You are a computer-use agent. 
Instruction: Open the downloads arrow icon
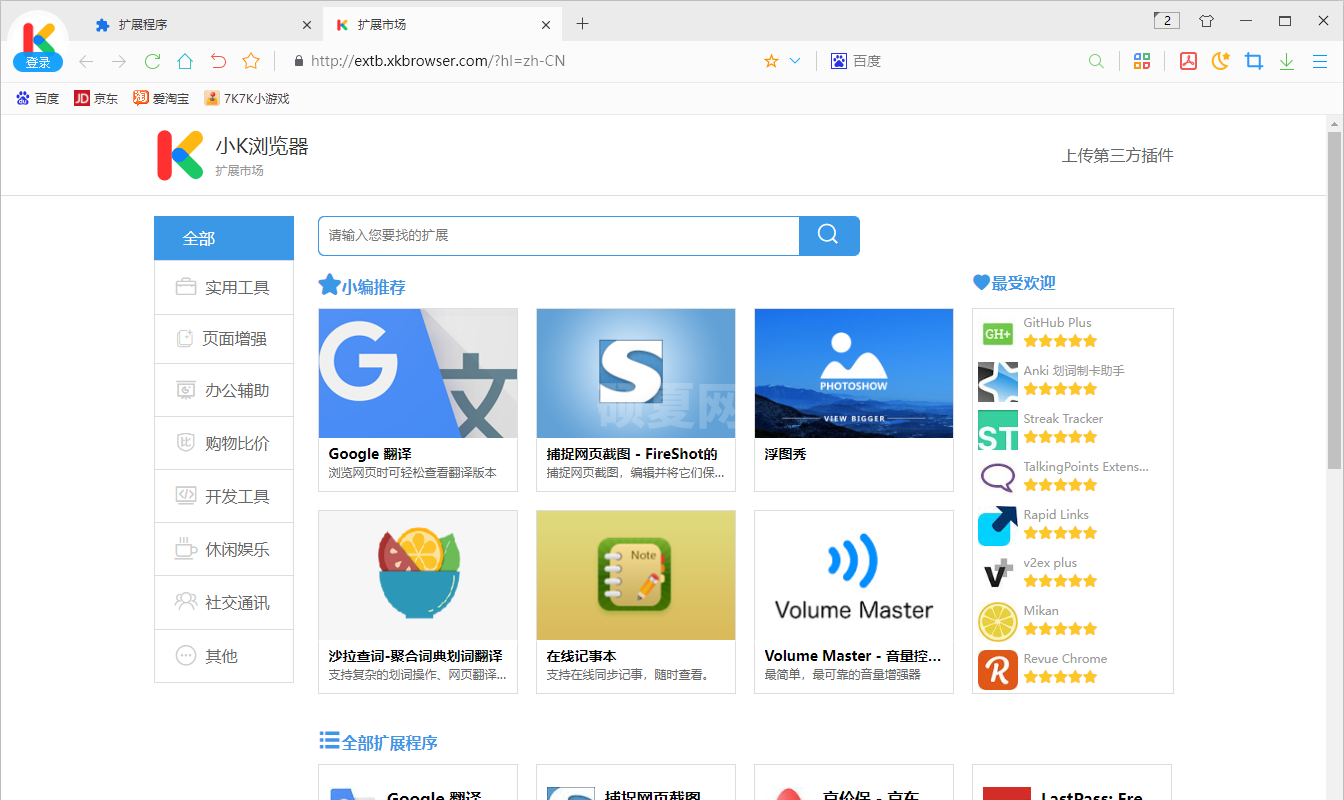1287,61
